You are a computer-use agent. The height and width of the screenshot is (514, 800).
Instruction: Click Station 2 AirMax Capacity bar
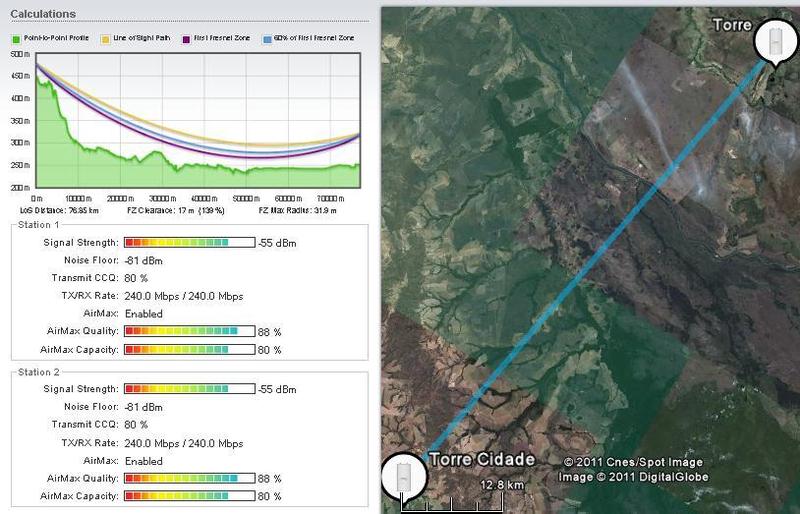pyautogui.click(x=190, y=496)
